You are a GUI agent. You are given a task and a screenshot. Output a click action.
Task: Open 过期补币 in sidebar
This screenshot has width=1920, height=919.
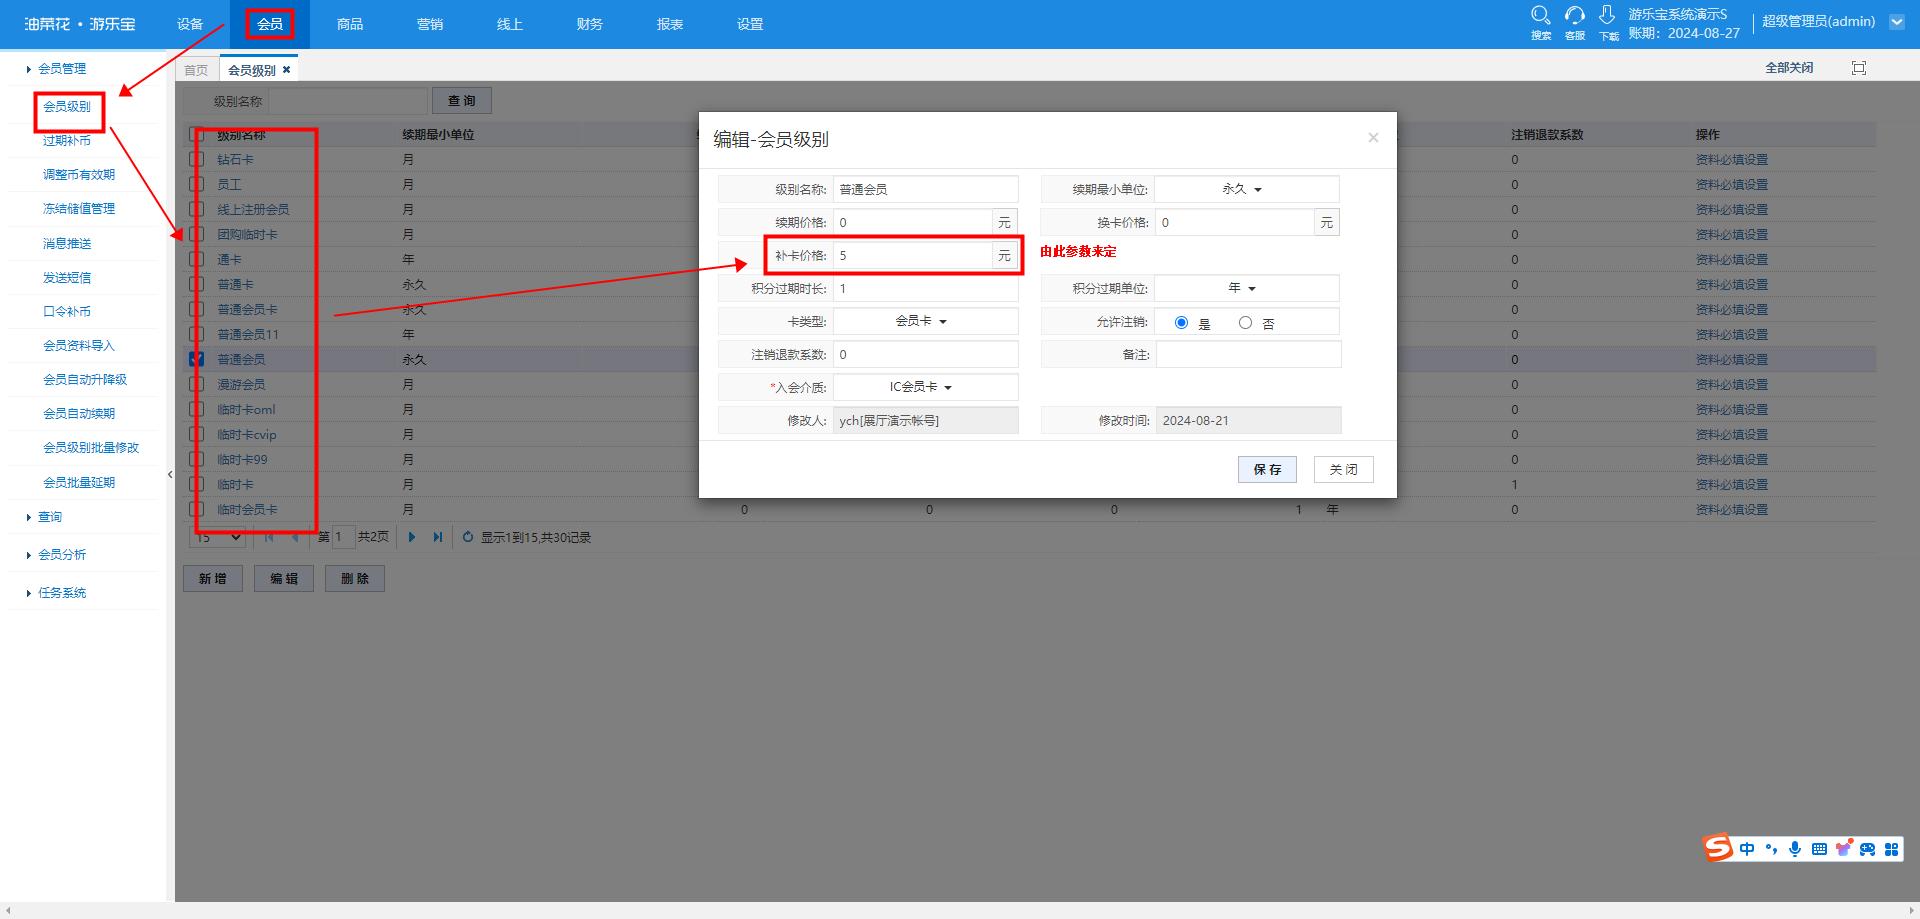pos(67,140)
